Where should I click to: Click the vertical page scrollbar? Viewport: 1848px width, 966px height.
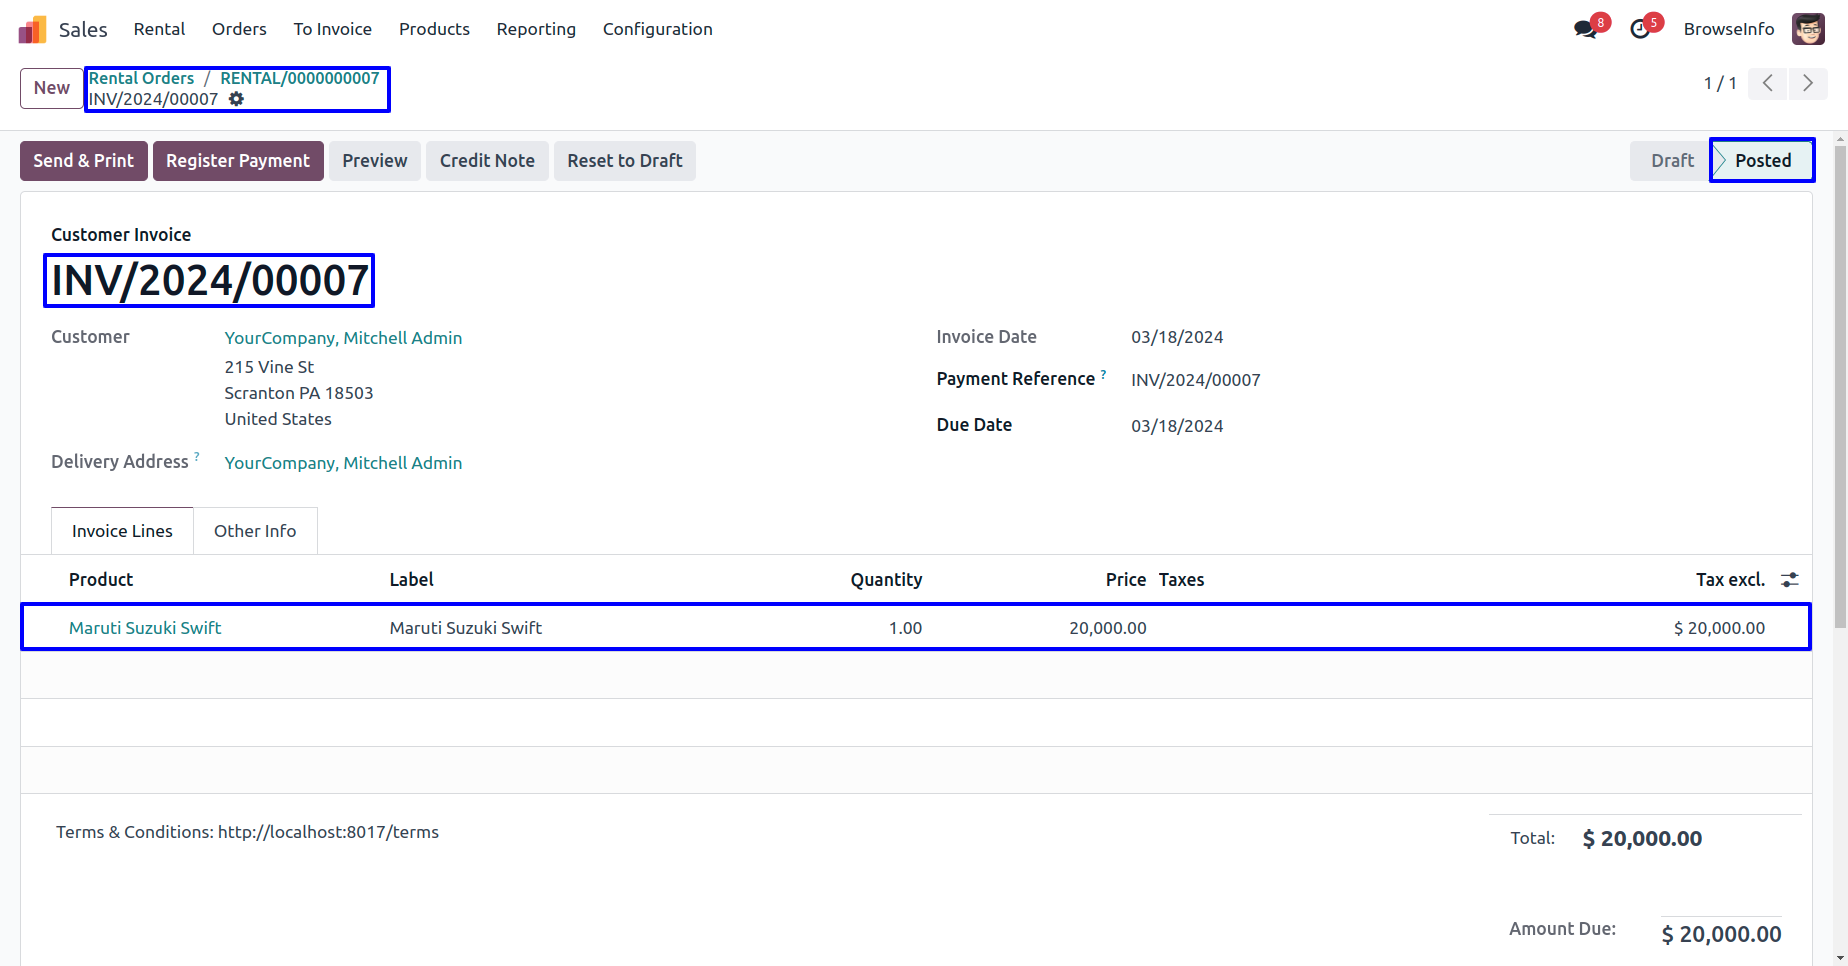(x=1840, y=400)
